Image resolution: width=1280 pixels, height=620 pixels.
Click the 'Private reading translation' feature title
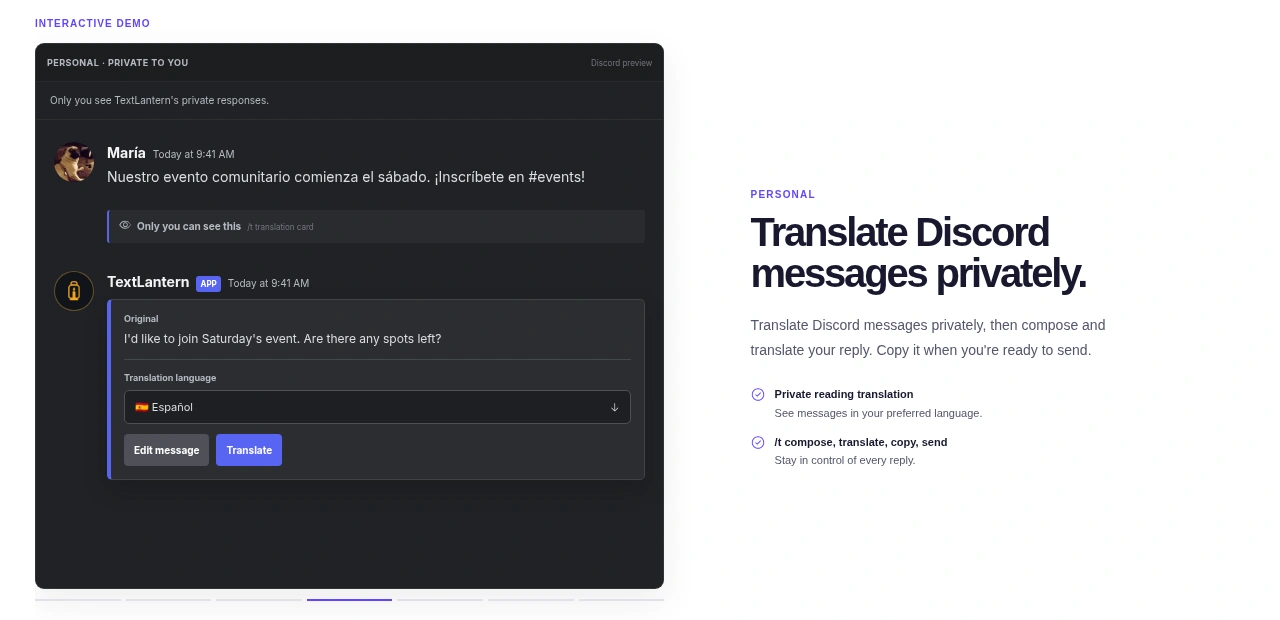[844, 394]
